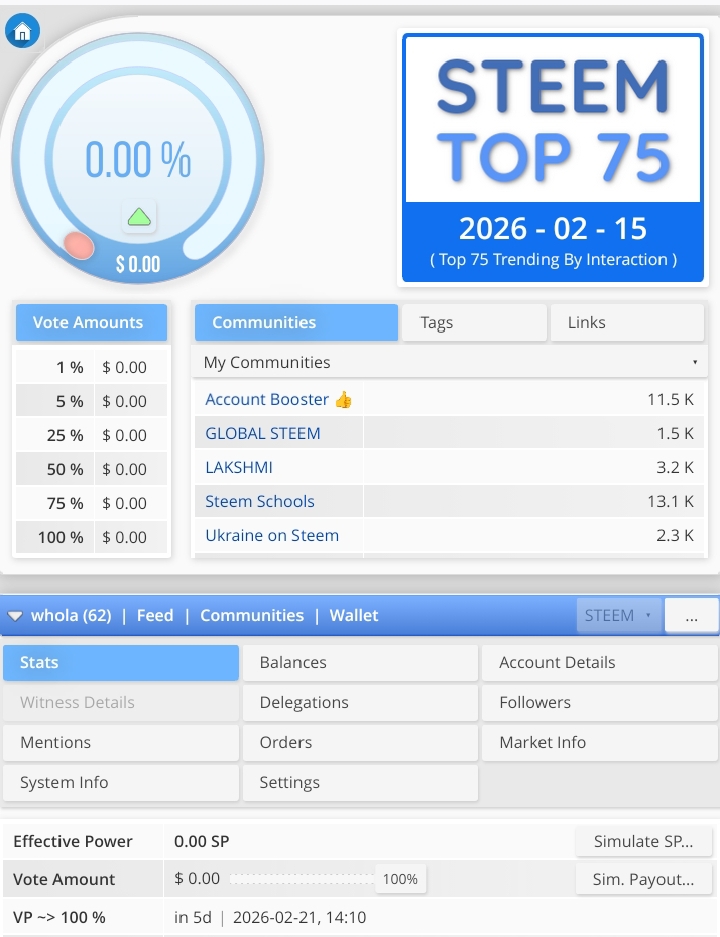Click the VP ~> 100 % label
Viewport: 720px width, 937px height.
coord(59,917)
